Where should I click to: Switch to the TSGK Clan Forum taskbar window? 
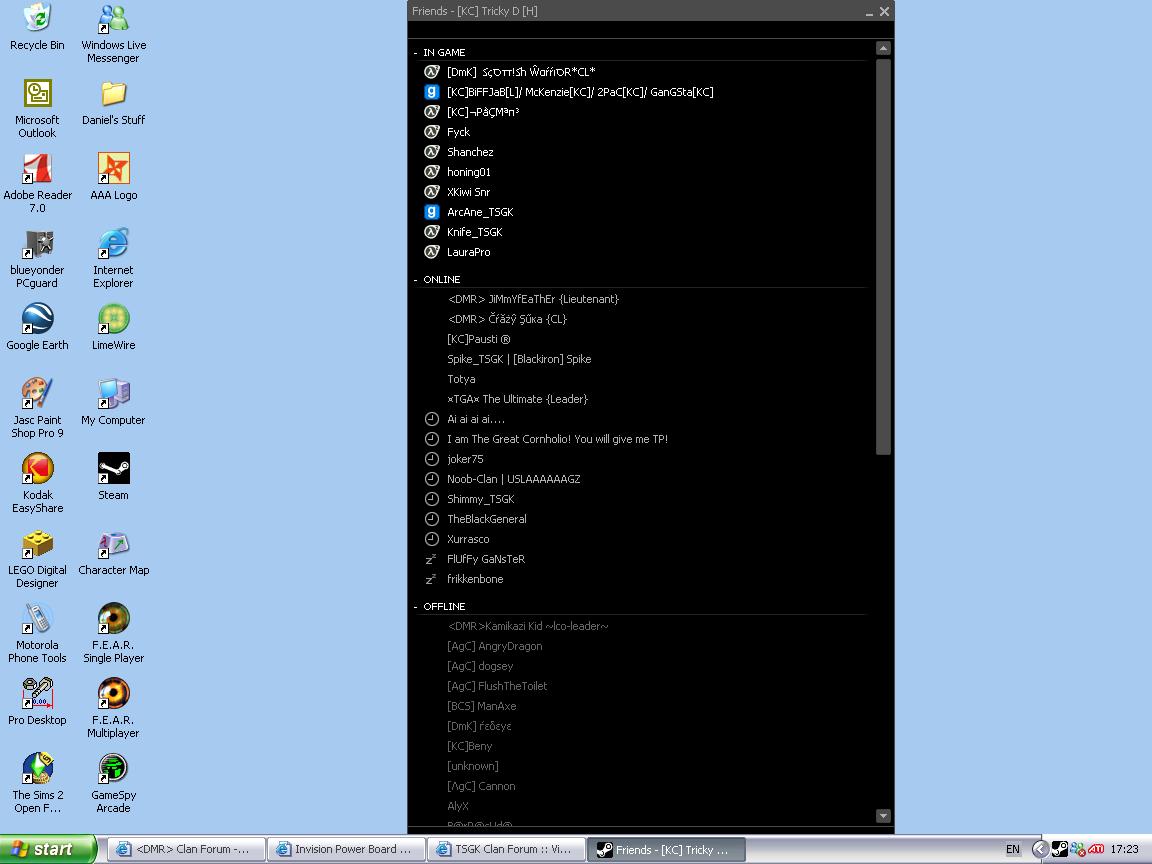tap(505, 849)
